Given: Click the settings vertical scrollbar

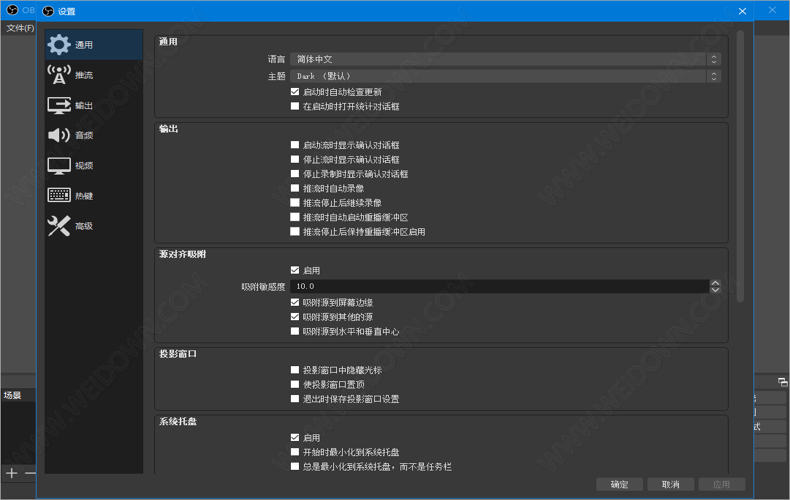Looking at the screenshot, I should coord(740,166).
